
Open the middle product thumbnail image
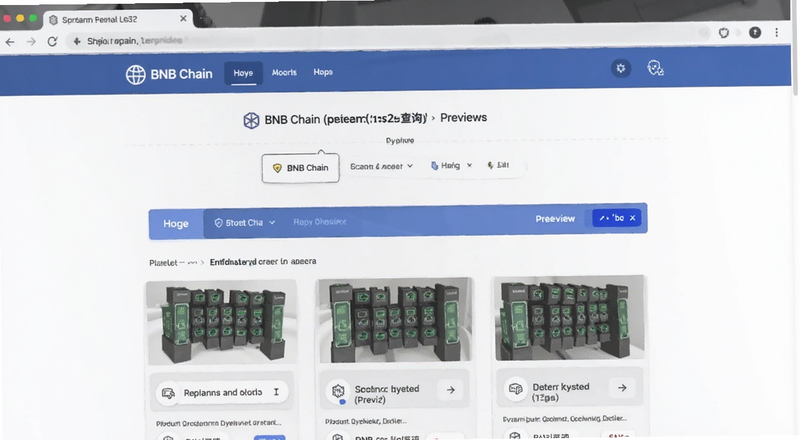click(395, 320)
